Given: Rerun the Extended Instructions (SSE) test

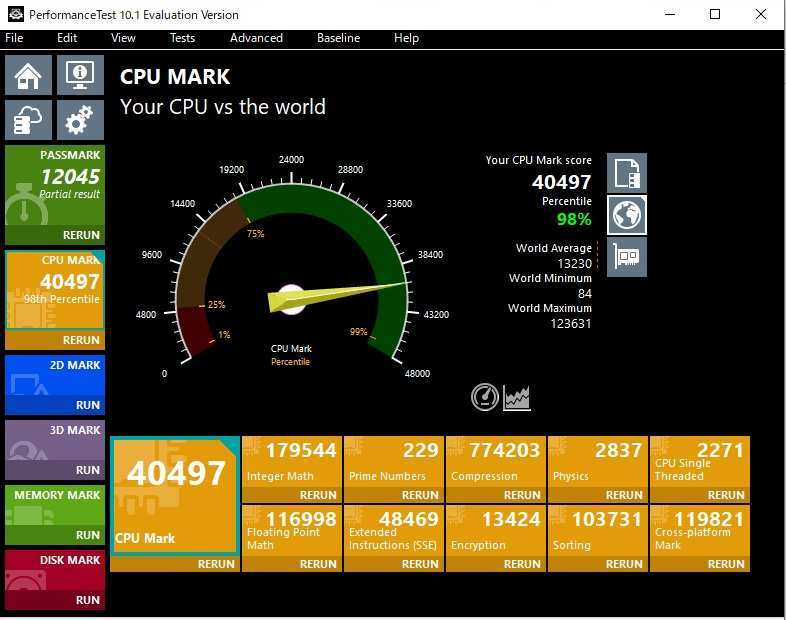Looking at the screenshot, I should point(420,564).
